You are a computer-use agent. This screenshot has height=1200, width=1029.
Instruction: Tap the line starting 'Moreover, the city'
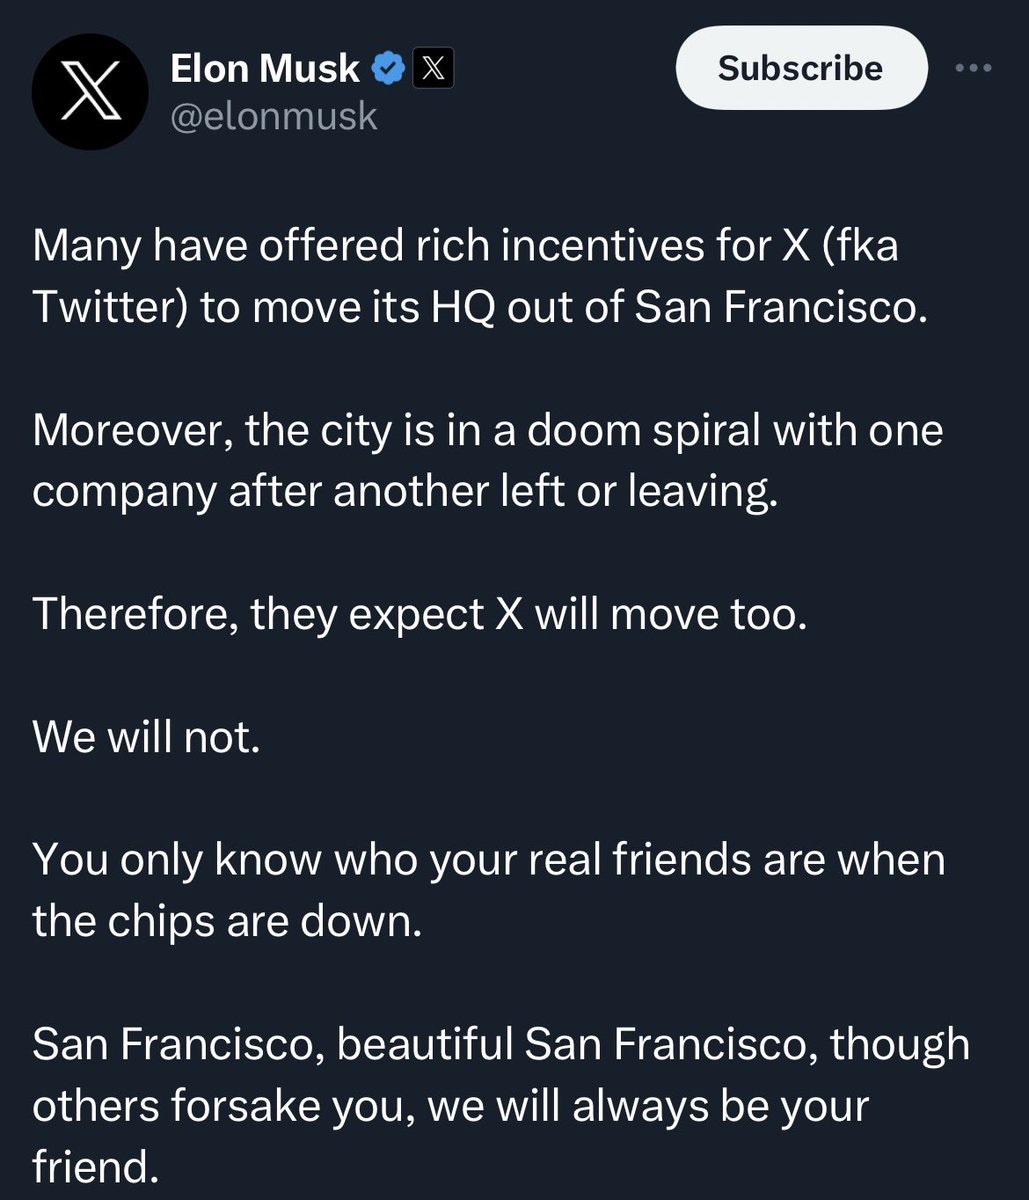coord(487,430)
